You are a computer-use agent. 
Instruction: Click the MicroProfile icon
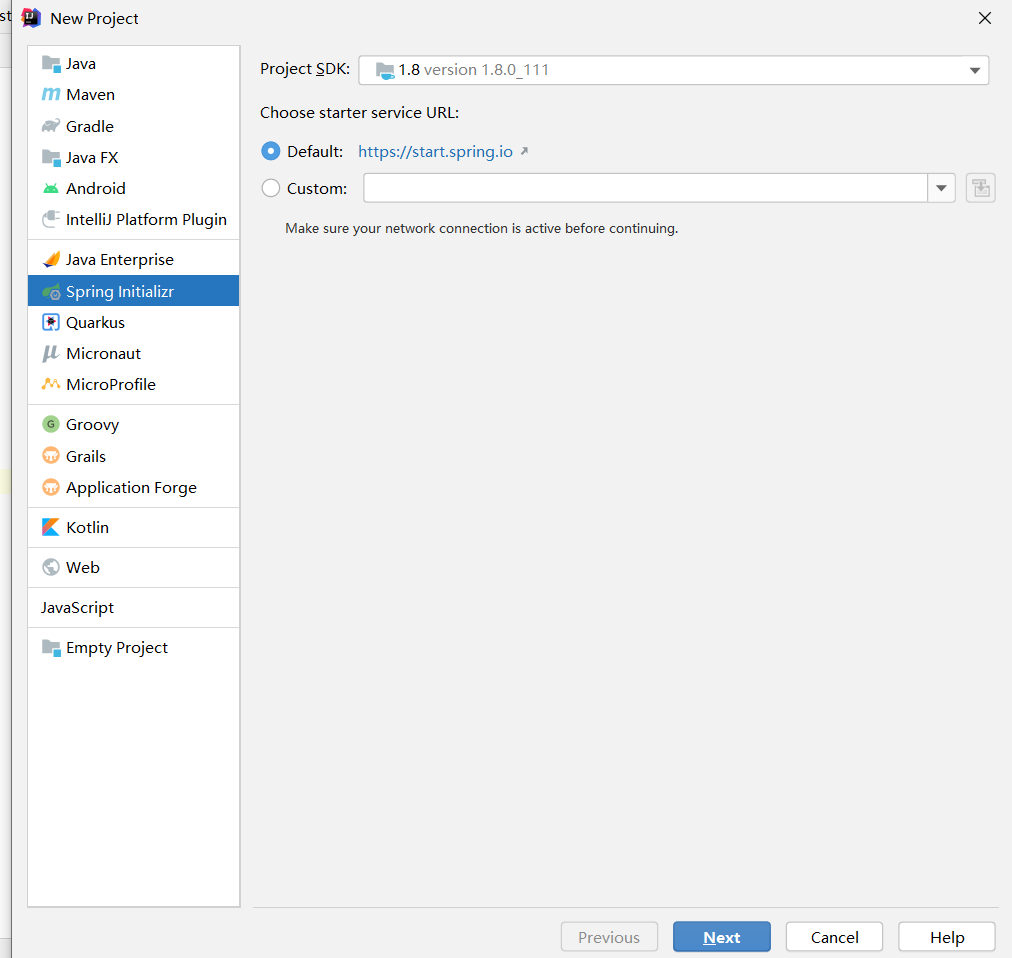click(x=51, y=384)
